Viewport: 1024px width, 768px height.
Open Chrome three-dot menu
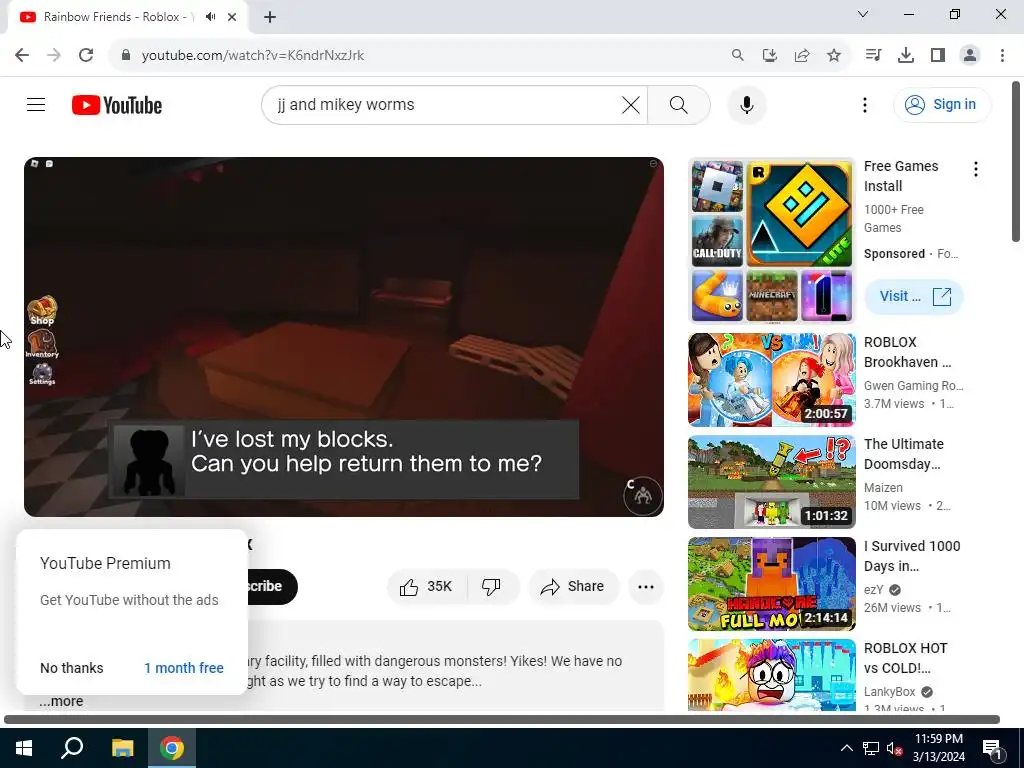(x=1002, y=55)
